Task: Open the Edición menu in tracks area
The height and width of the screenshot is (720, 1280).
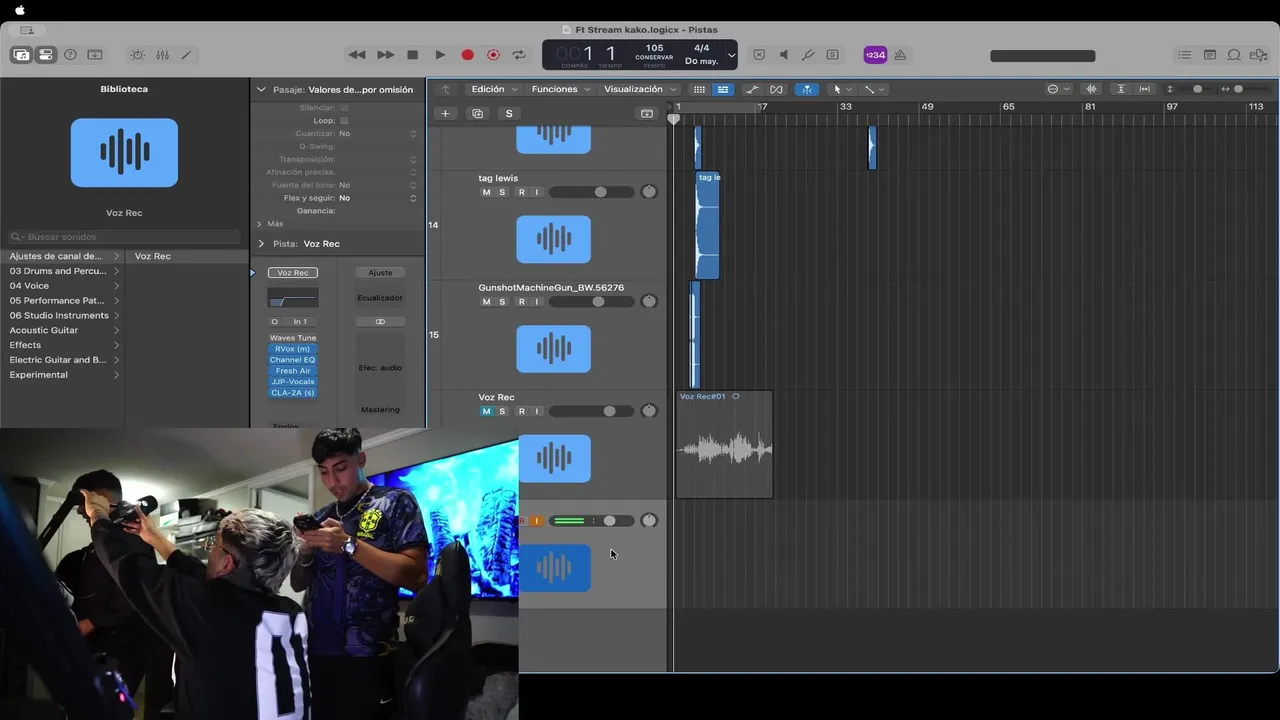Action: coord(494,89)
